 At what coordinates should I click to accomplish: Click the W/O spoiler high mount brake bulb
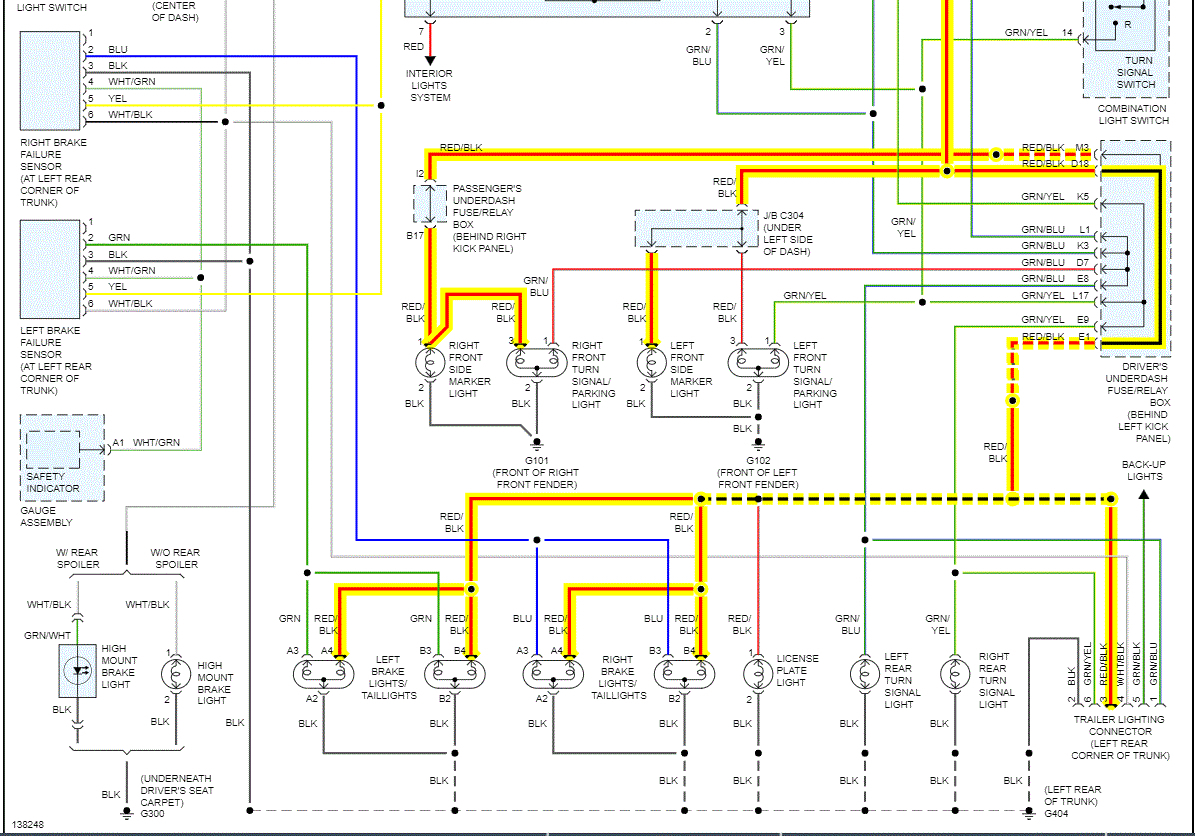[176, 674]
